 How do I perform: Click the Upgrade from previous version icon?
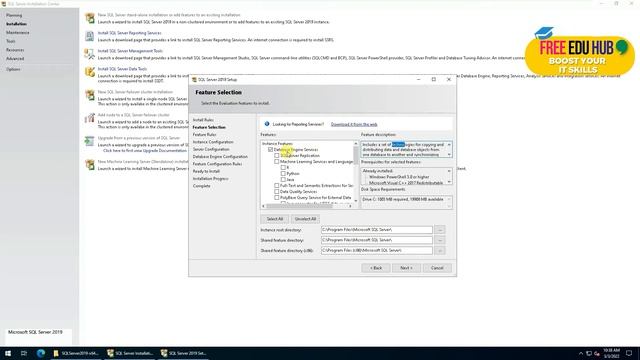pos(90,141)
